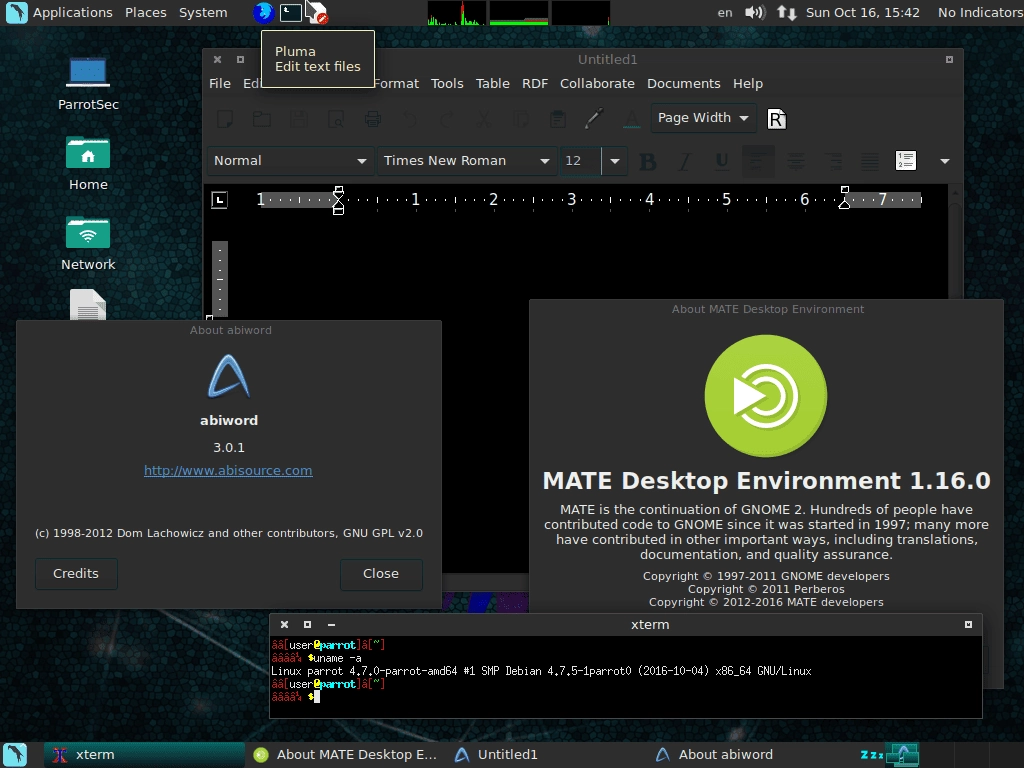Open the Applications menu in the top panel
The height and width of the screenshot is (768, 1024).
72,12
